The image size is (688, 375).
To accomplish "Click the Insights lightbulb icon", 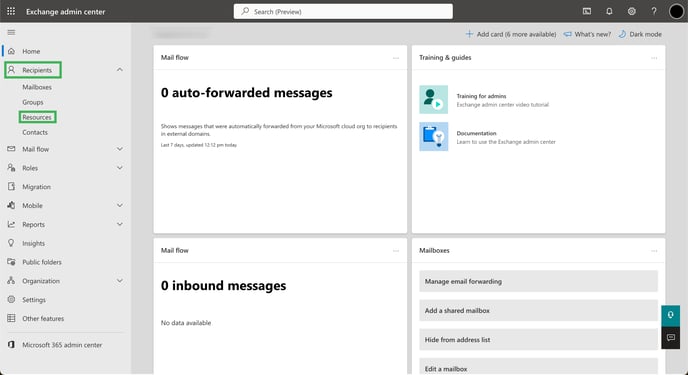I will (x=11, y=243).
